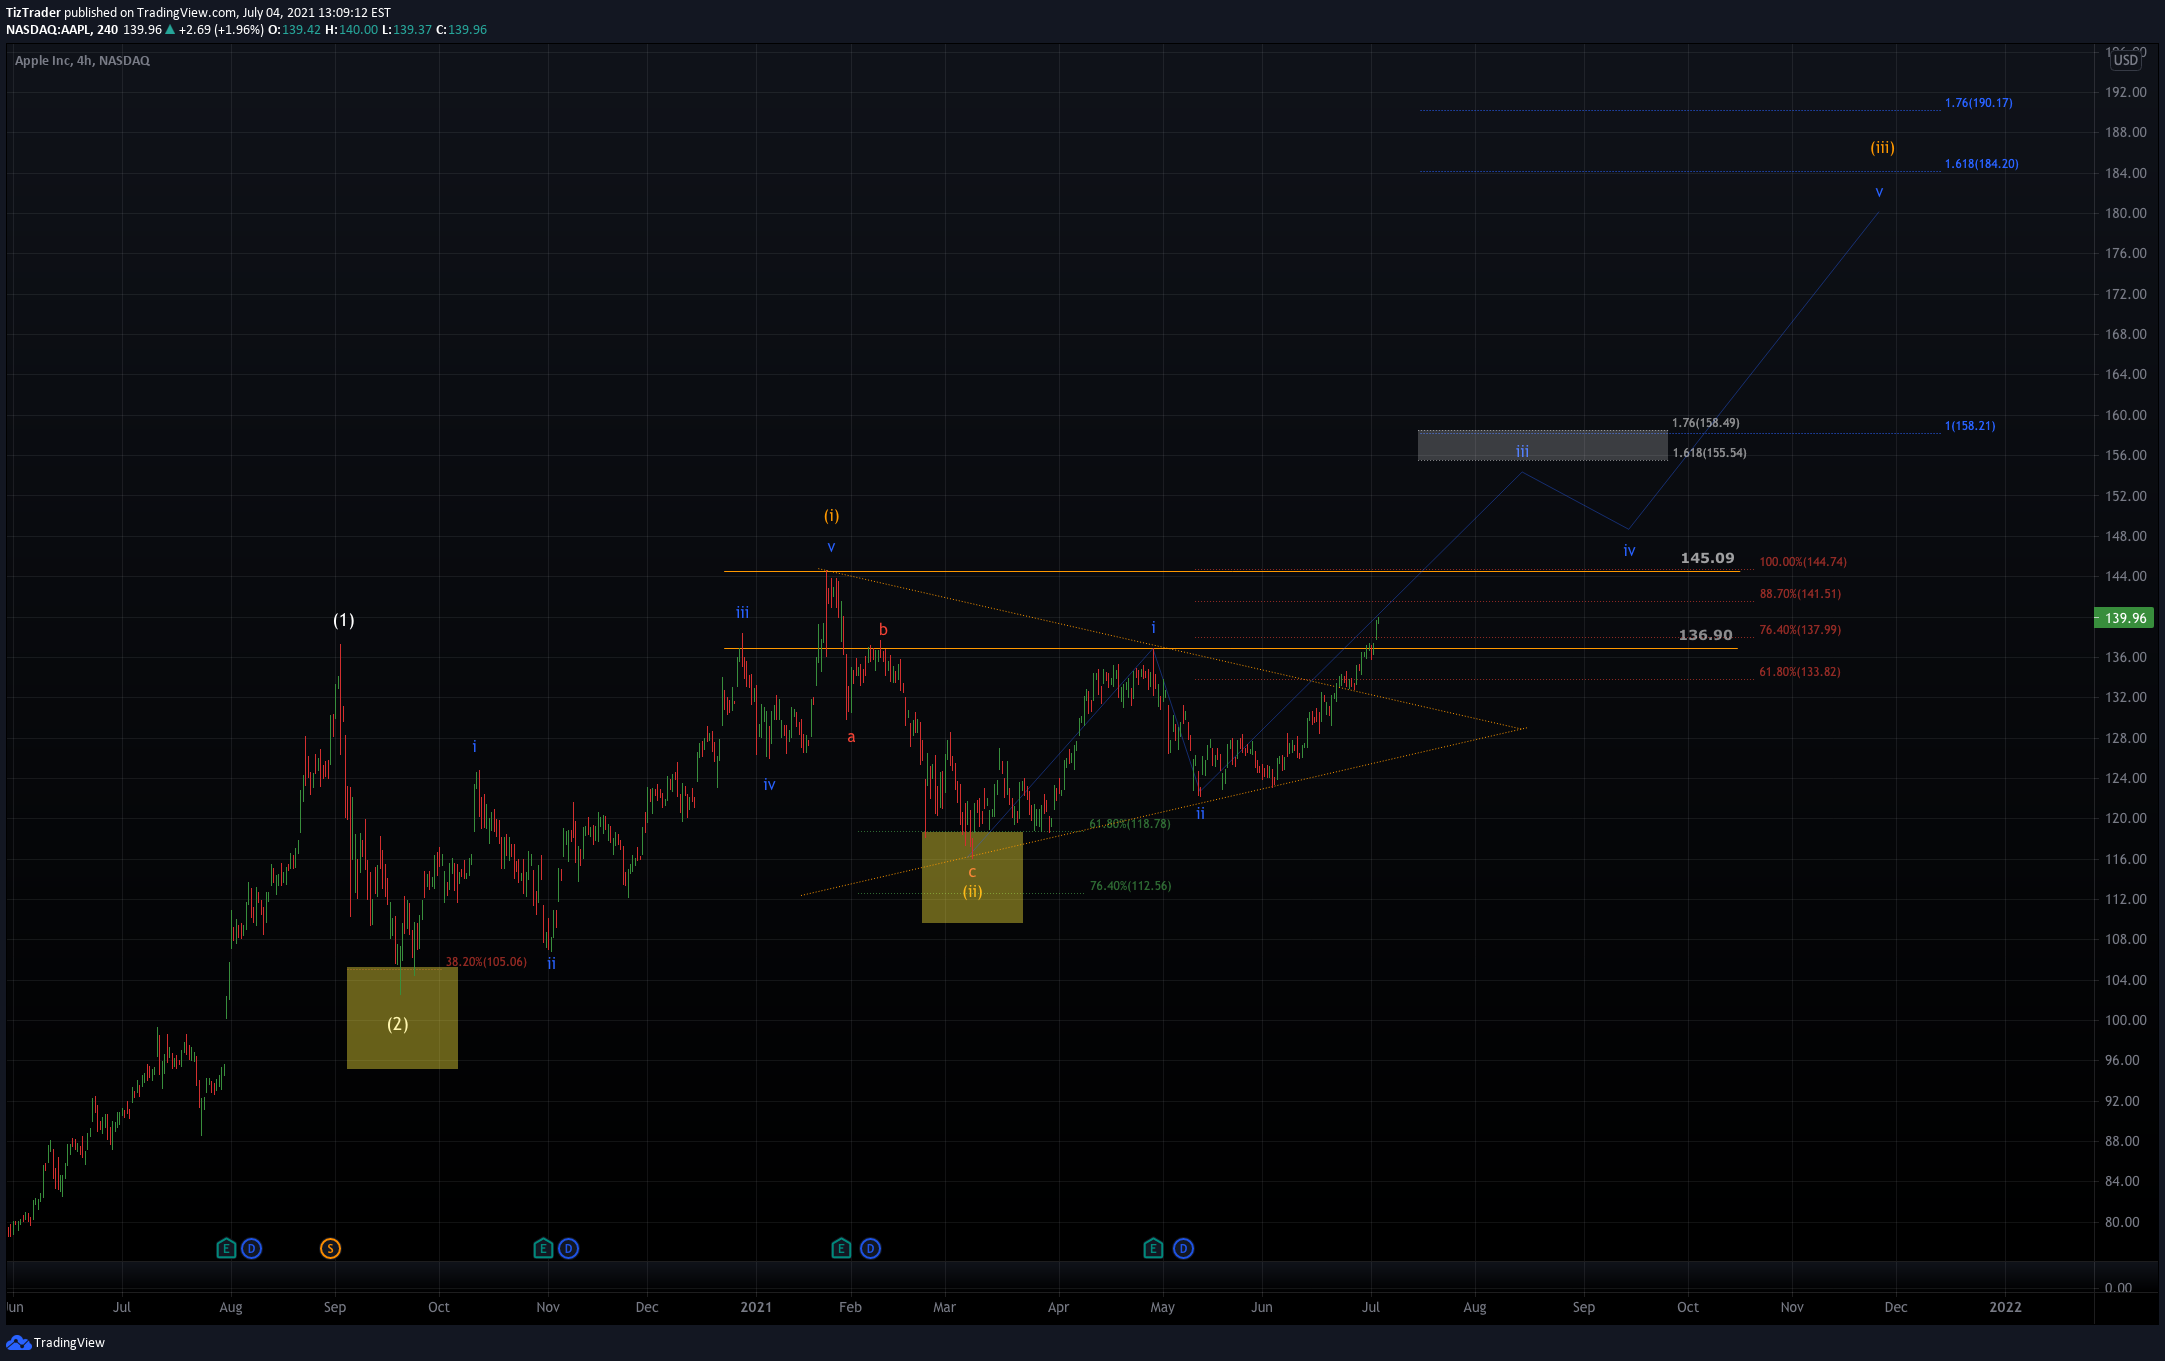Click the Dec label before 2022
2165x1361 pixels.
tap(1895, 1306)
